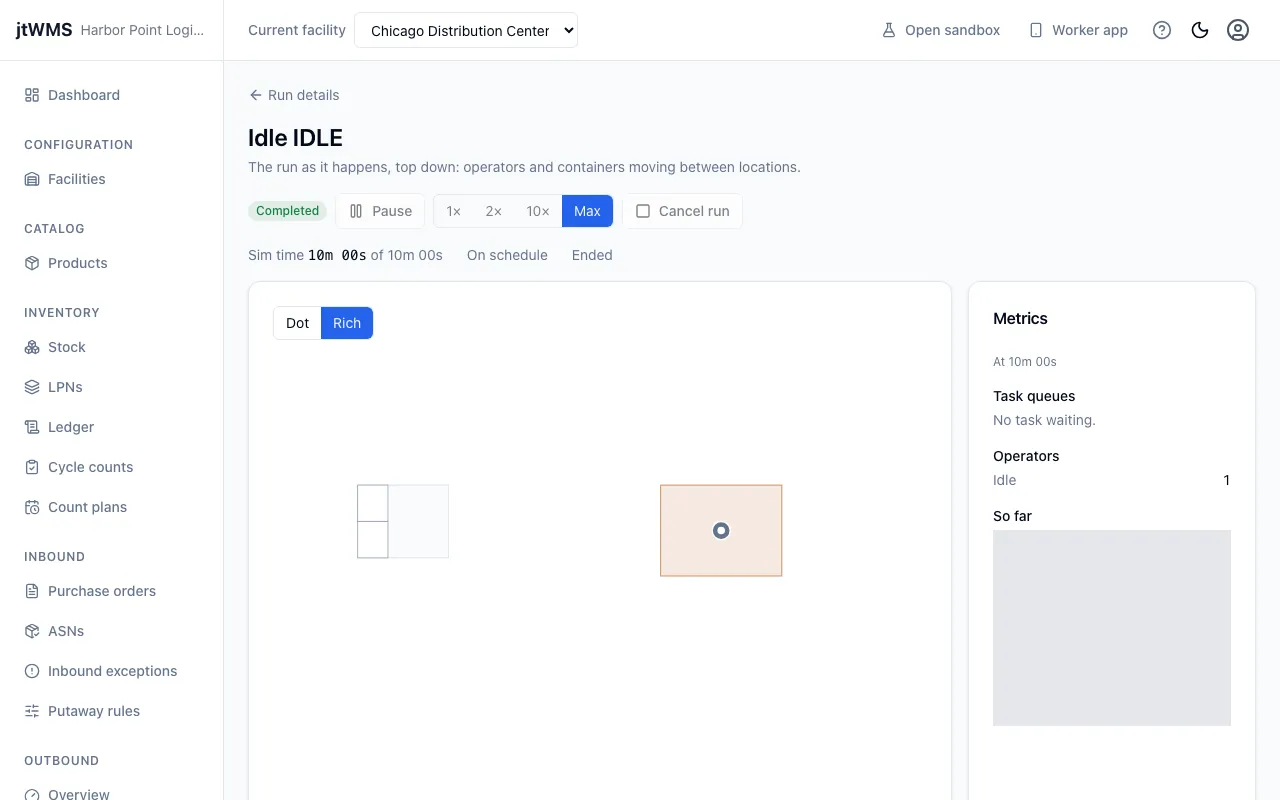Set simulation speed to 1×

(453, 211)
